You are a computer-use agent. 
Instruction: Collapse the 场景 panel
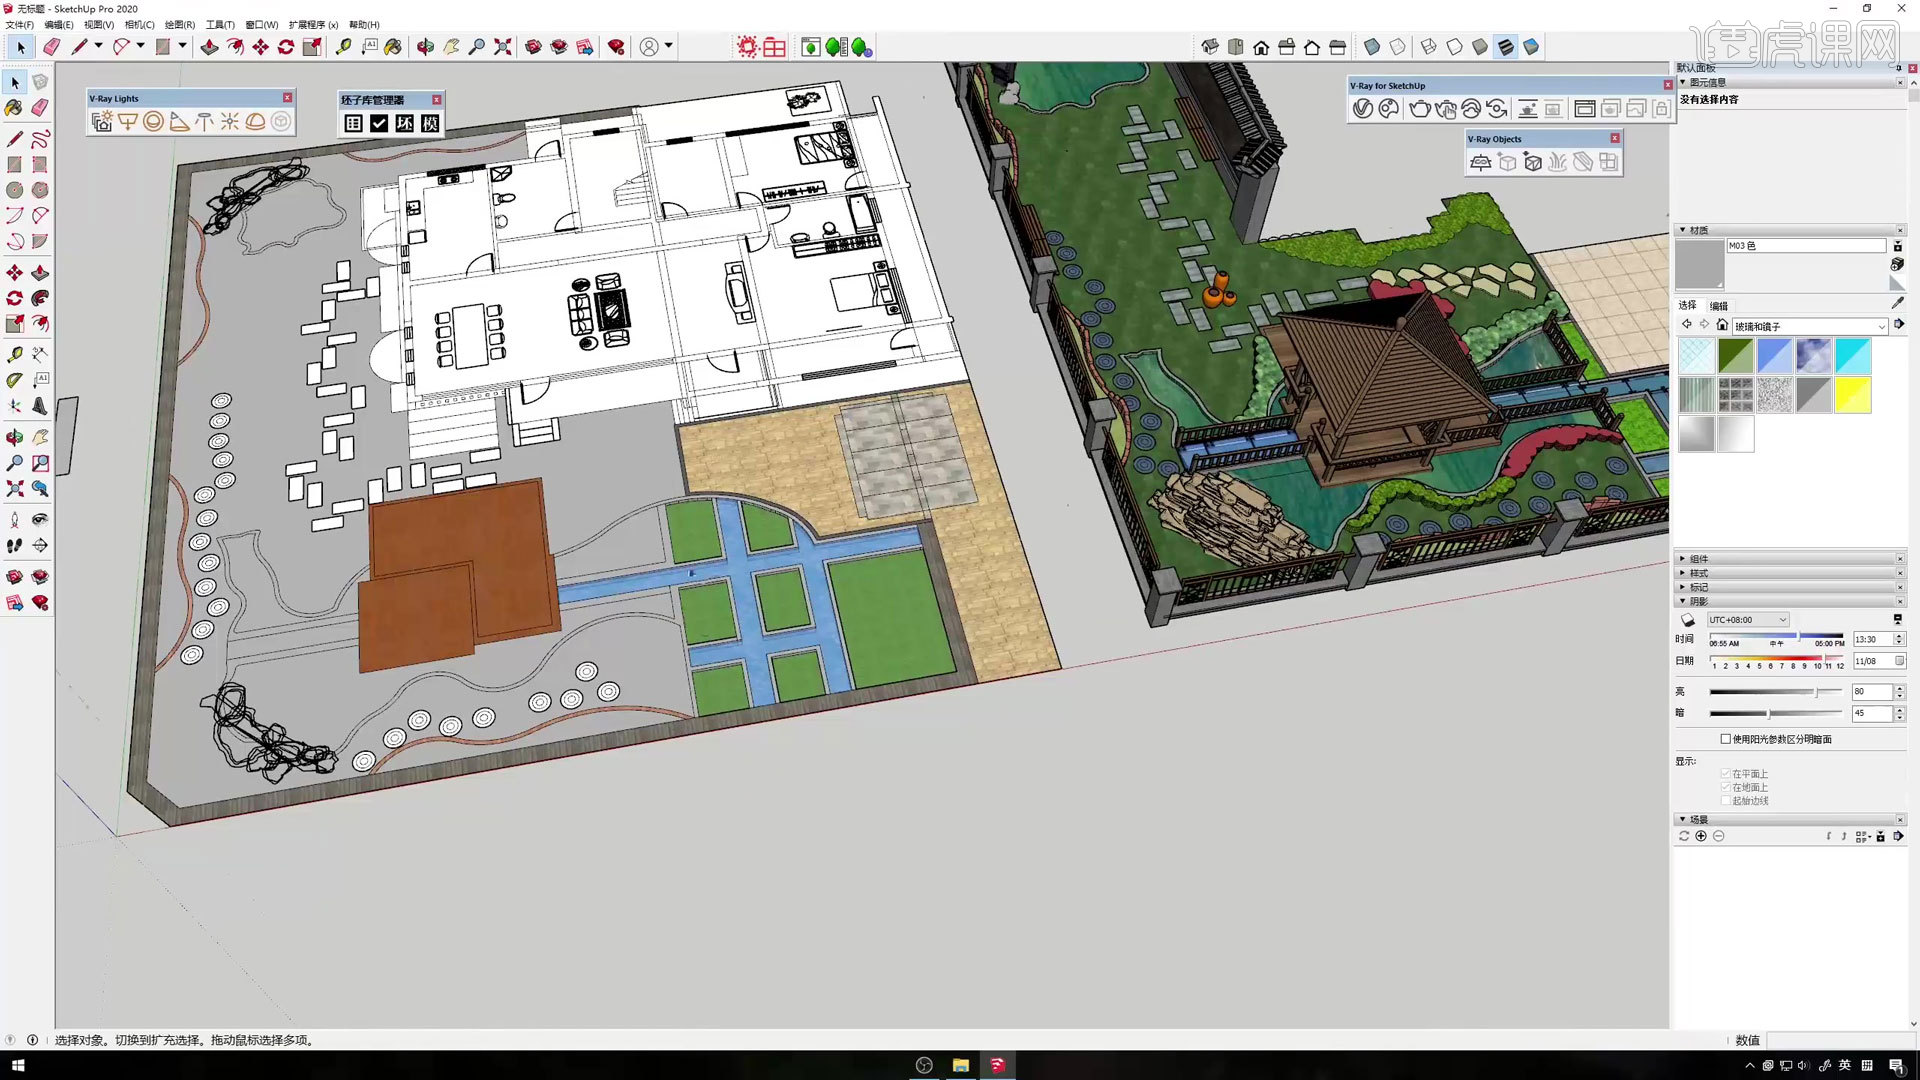[x=1683, y=819]
